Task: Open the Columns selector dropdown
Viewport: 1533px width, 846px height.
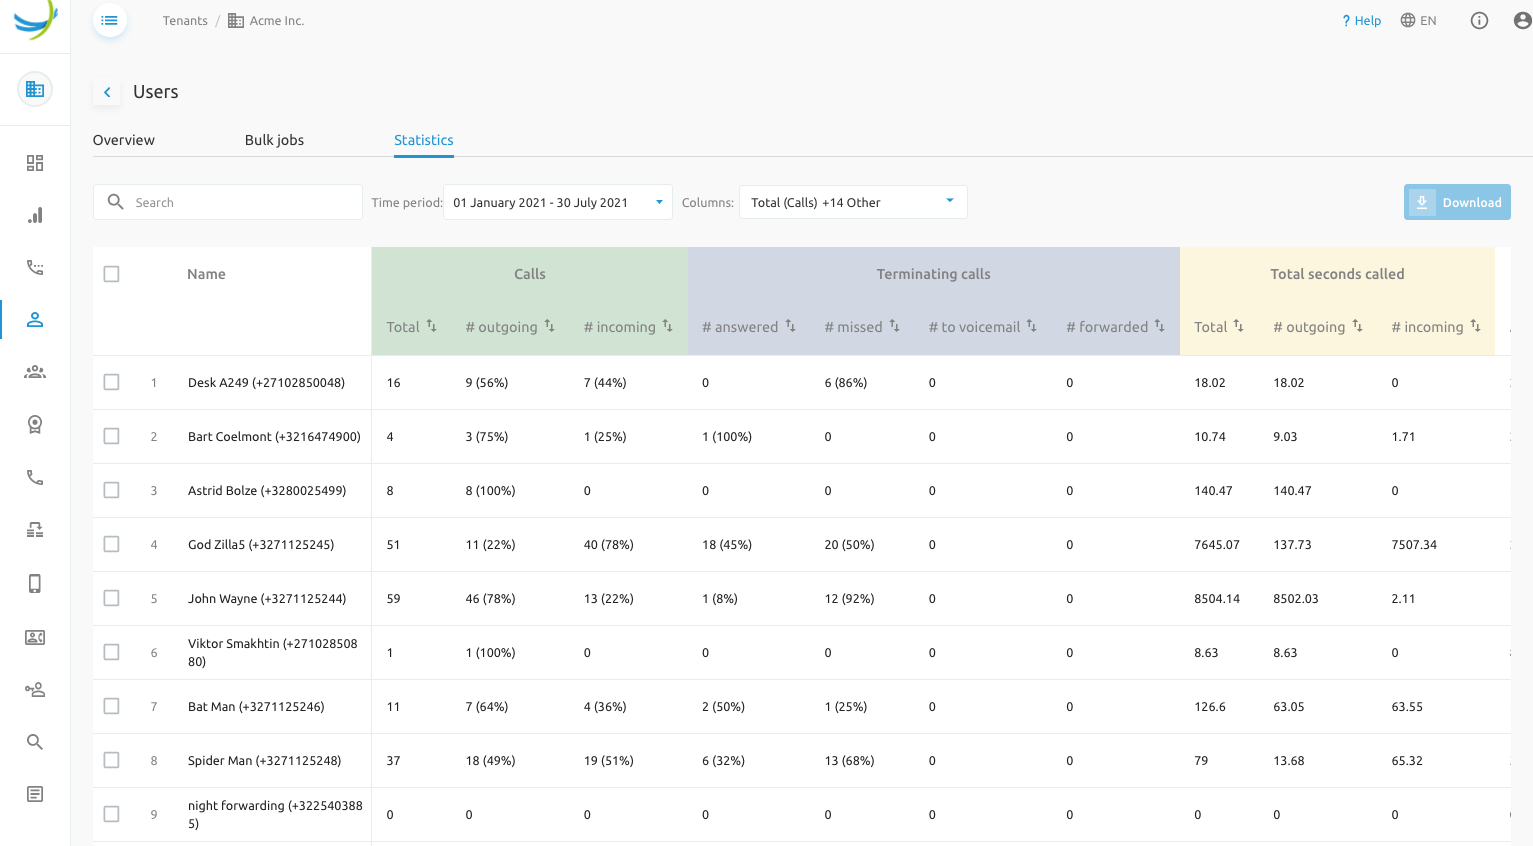Action: coord(853,202)
